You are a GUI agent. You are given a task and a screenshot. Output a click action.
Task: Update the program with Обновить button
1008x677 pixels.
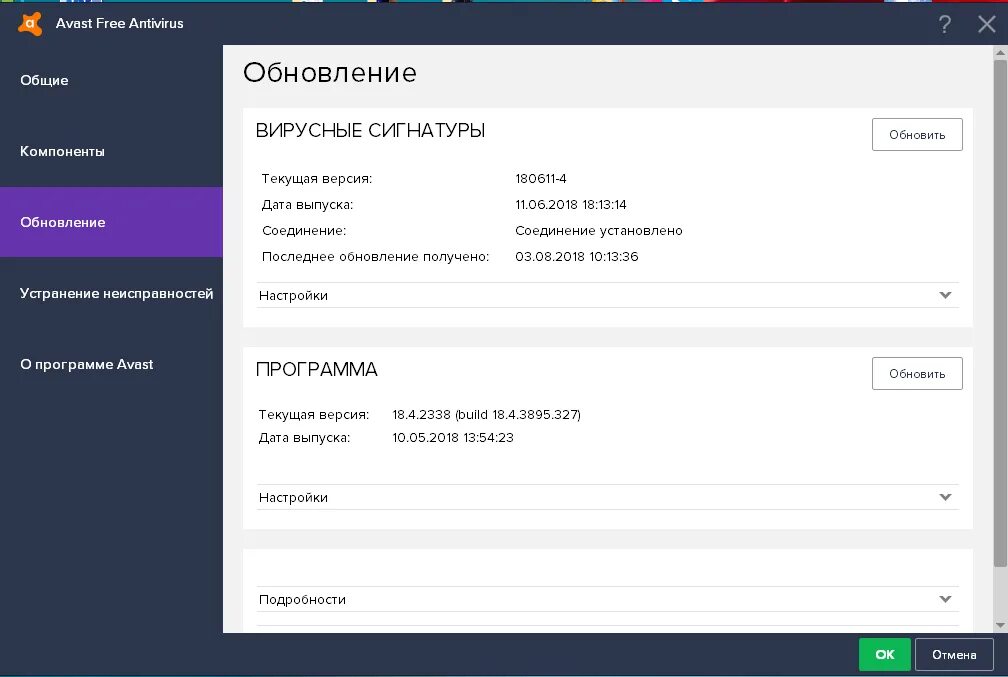pos(917,374)
